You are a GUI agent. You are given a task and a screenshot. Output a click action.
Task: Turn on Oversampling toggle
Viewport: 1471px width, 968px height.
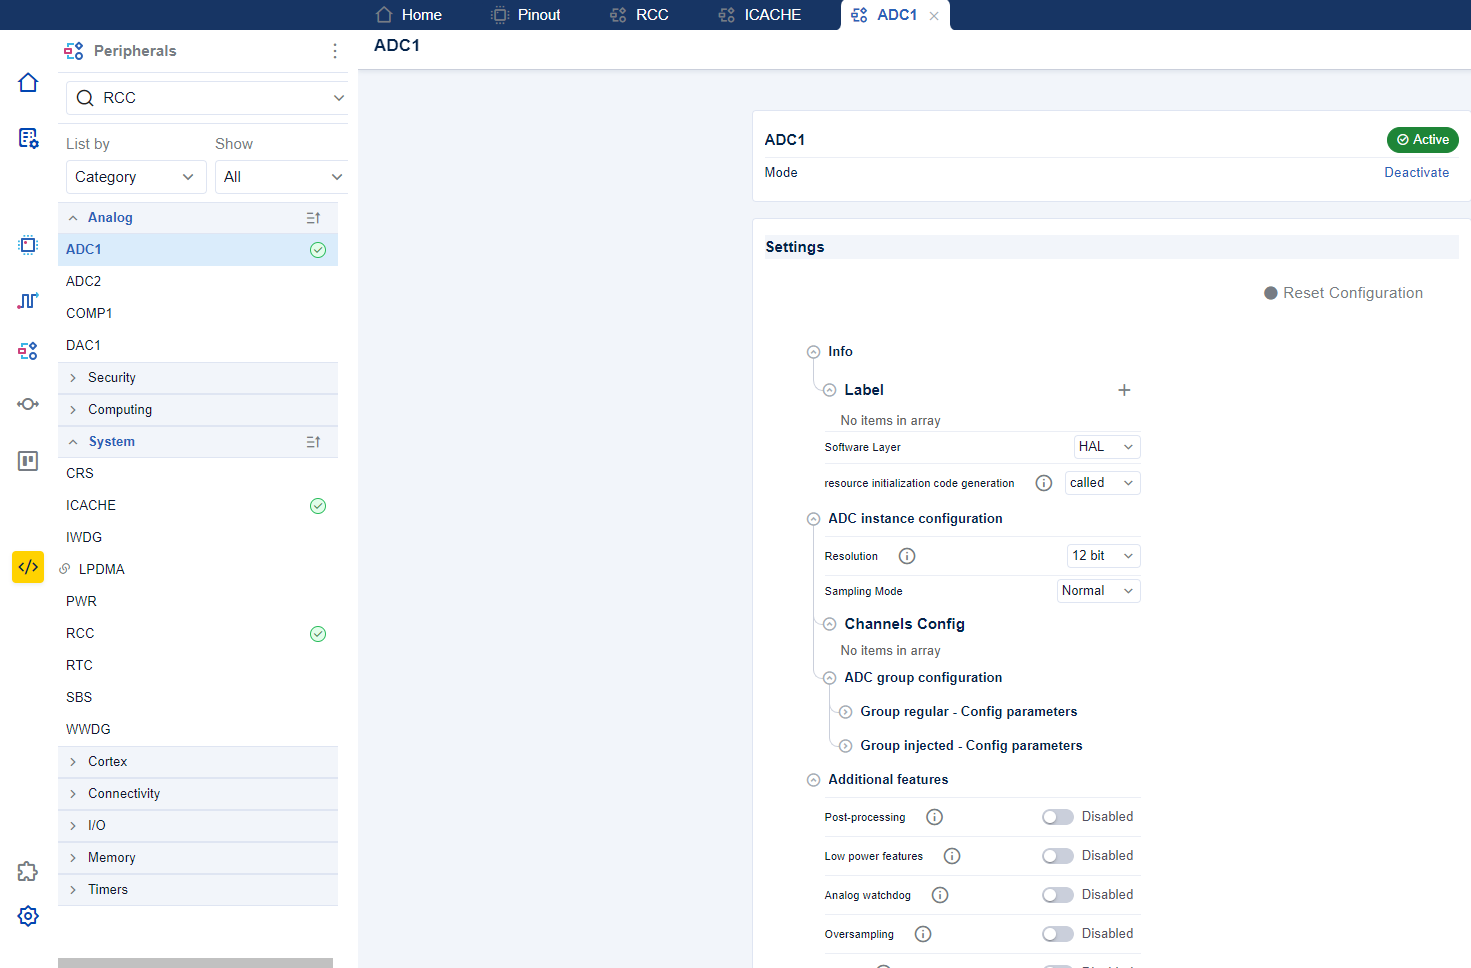tap(1057, 934)
